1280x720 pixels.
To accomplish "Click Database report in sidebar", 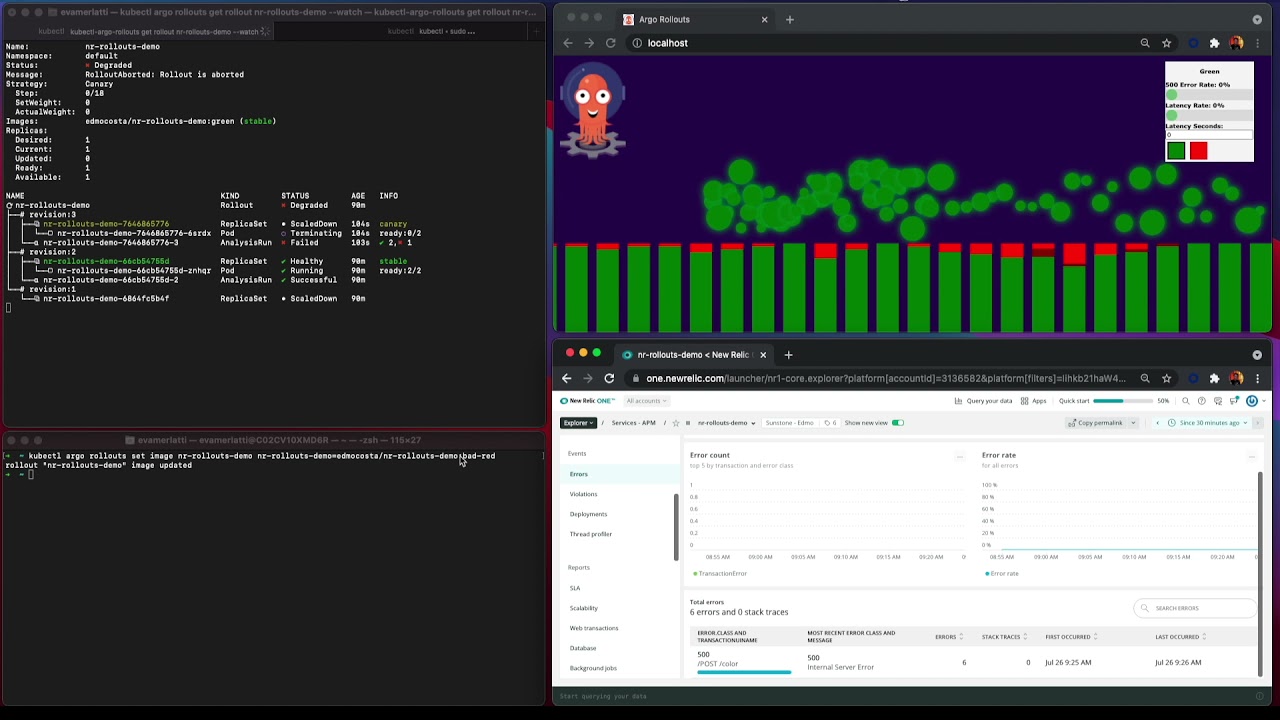I will pos(583,648).
